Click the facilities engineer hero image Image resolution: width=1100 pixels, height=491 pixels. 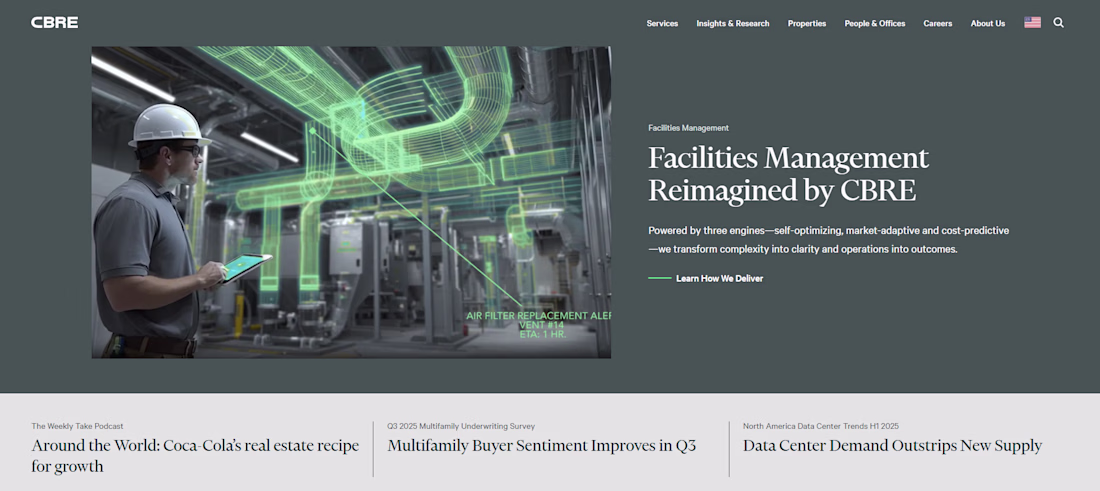[351, 202]
